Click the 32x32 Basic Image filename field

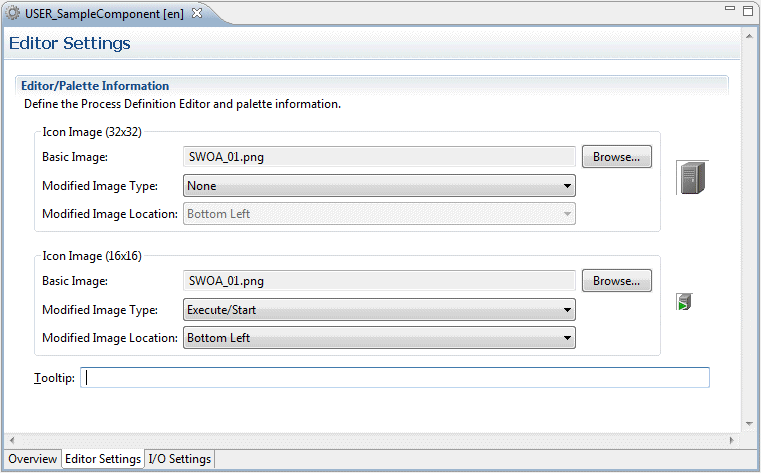pos(379,157)
